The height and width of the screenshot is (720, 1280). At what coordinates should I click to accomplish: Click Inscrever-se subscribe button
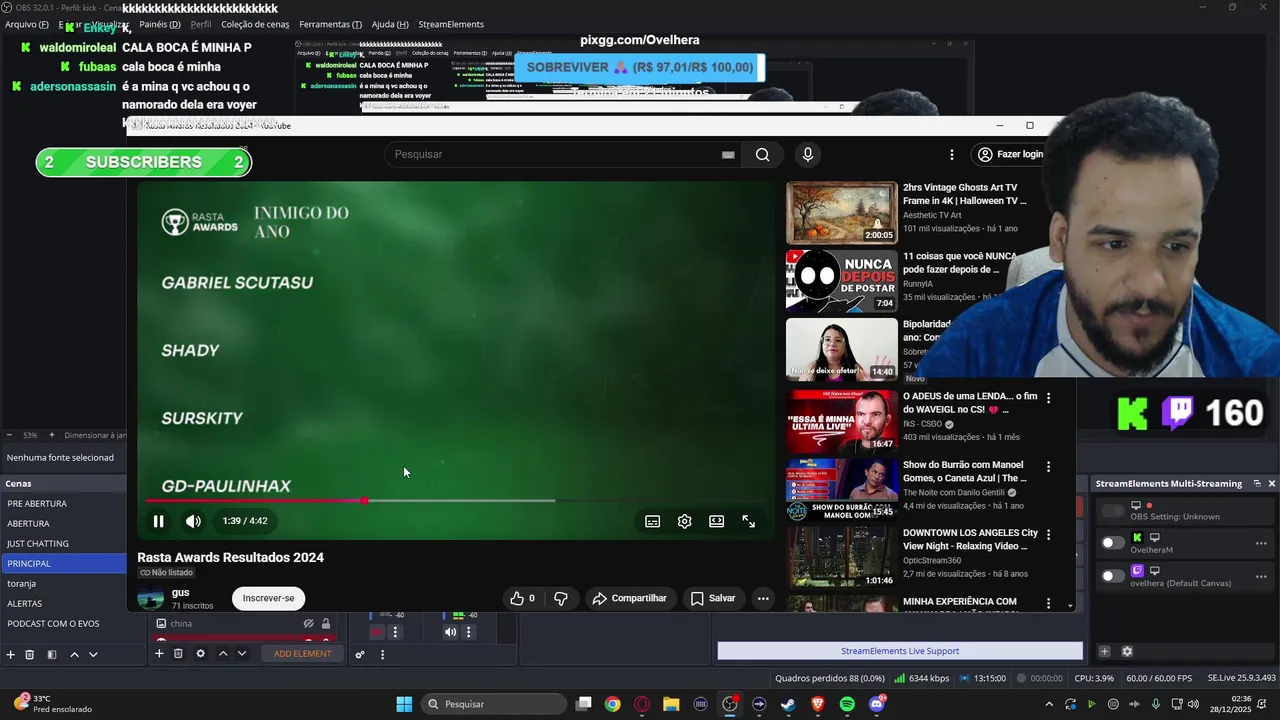[x=268, y=598]
